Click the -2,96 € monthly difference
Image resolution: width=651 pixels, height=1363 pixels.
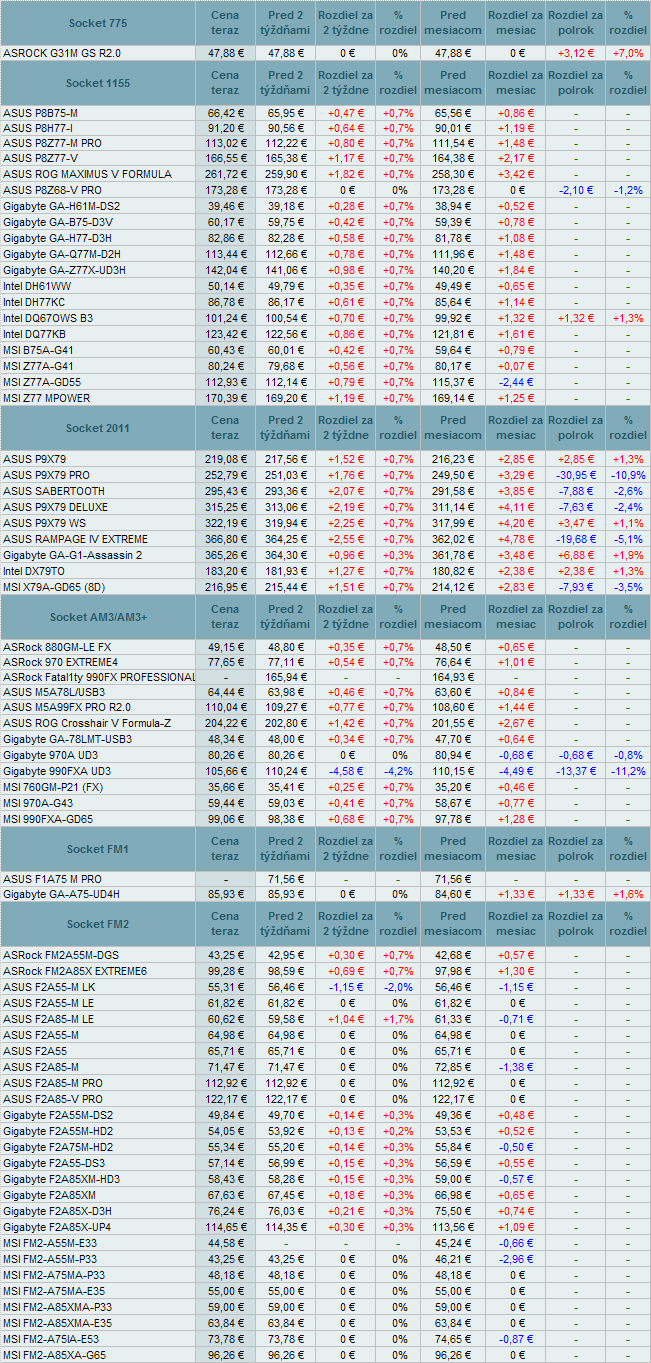click(517, 1259)
